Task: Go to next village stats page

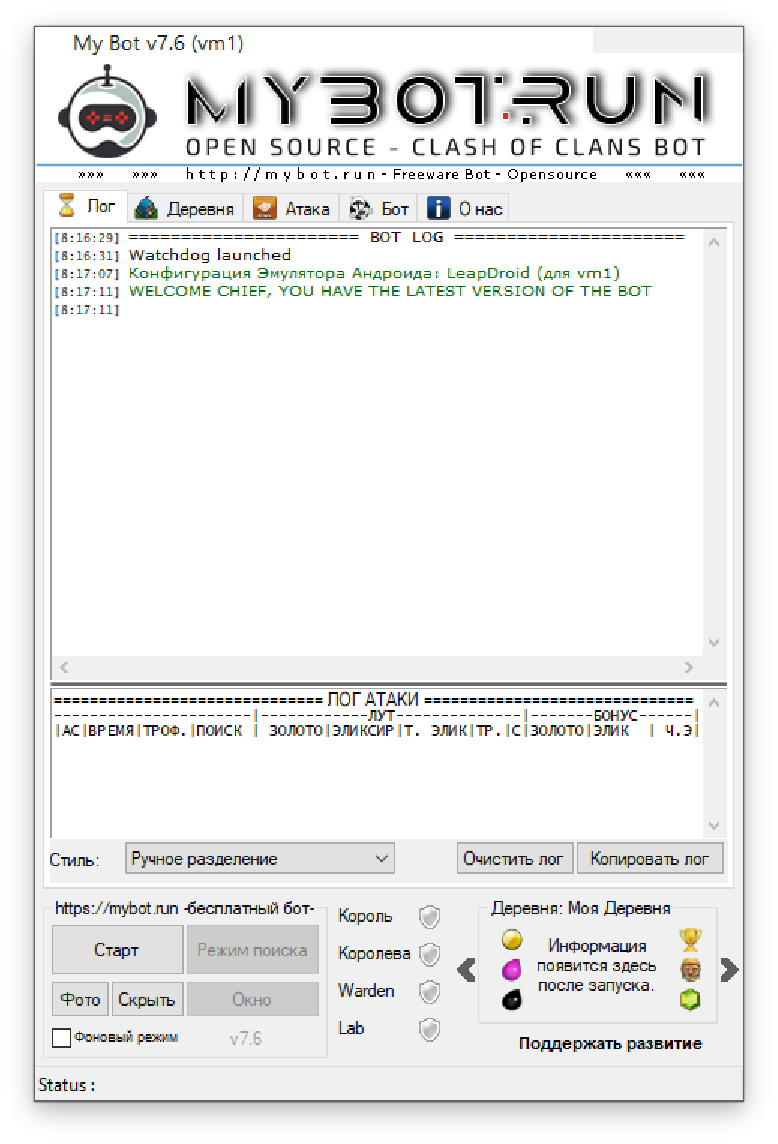Action: [x=729, y=970]
